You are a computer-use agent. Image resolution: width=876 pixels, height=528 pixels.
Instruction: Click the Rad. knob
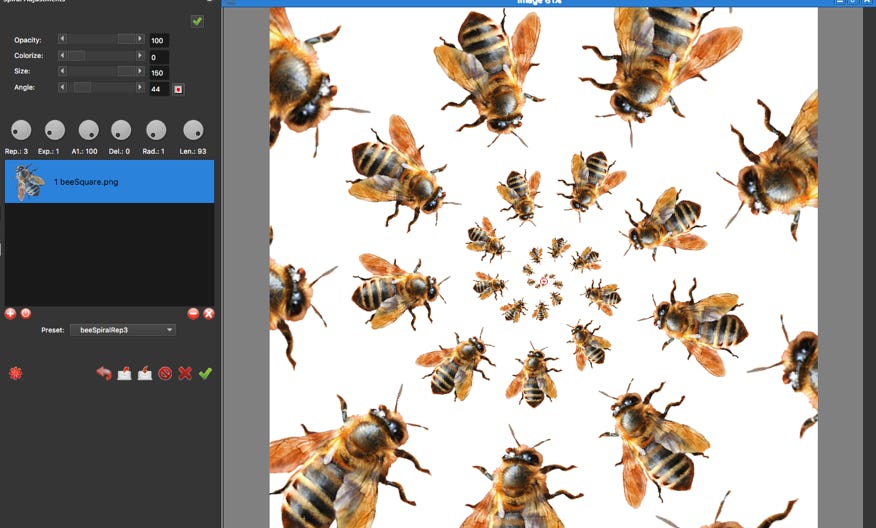pos(156,130)
